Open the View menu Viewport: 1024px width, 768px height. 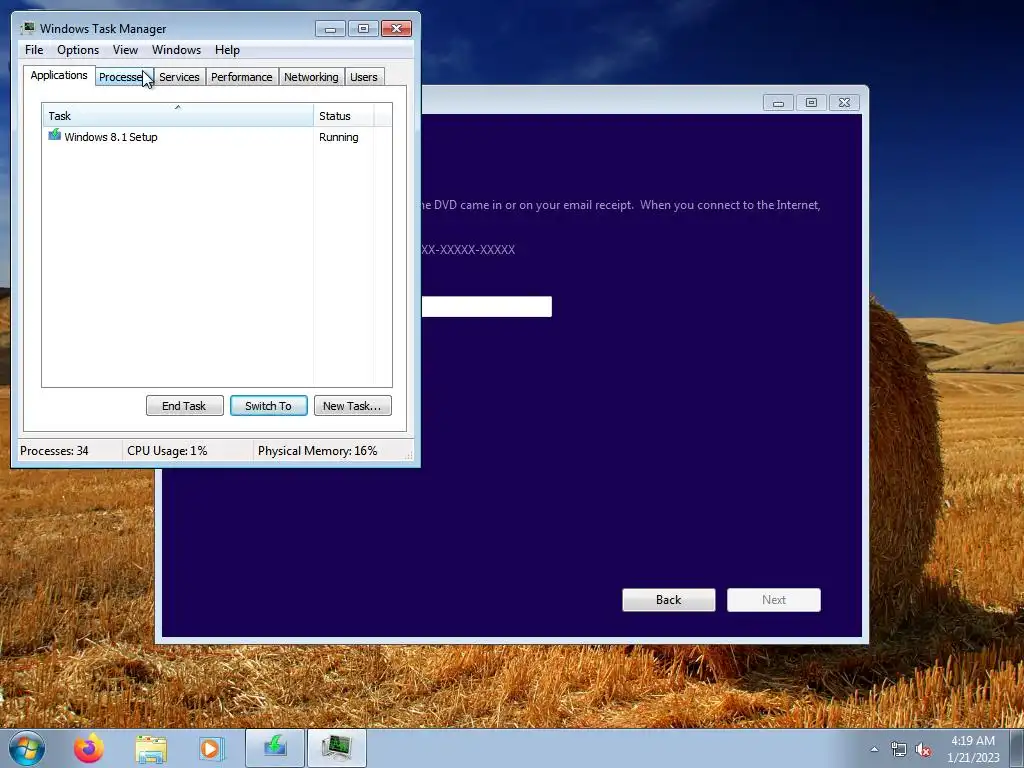pyautogui.click(x=125, y=50)
